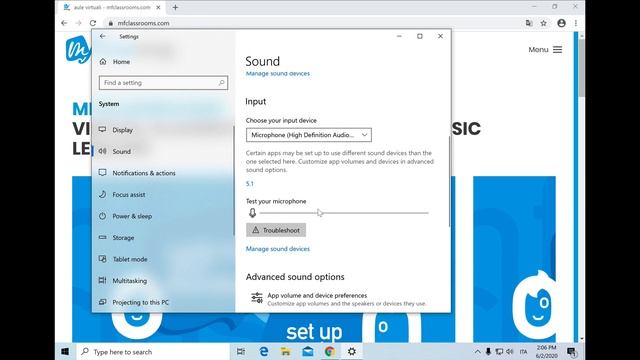
Task: Click Manage sound devices link below Troubleshoot
Action: pyautogui.click(x=278, y=249)
